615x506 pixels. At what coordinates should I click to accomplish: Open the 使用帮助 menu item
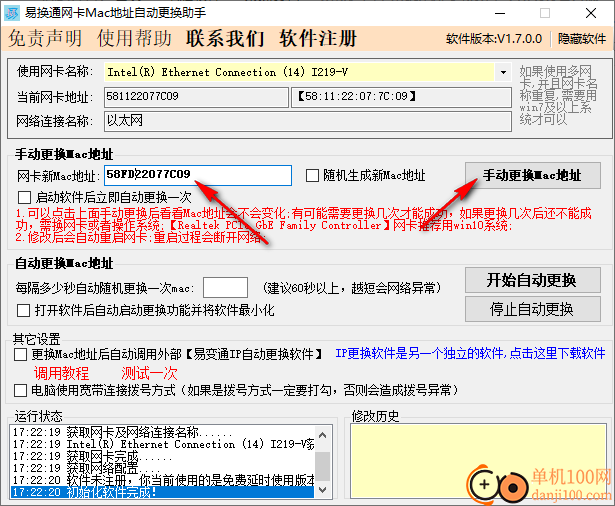point(134,38)
